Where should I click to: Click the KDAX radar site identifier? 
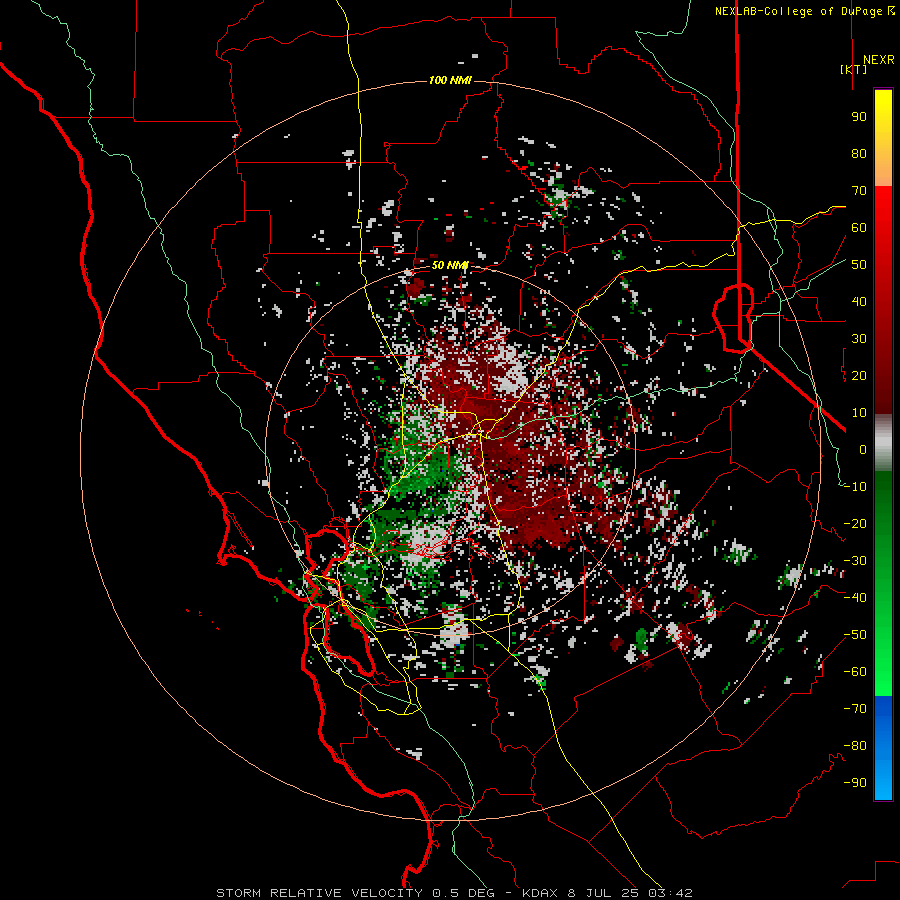(x=540, y=893)
